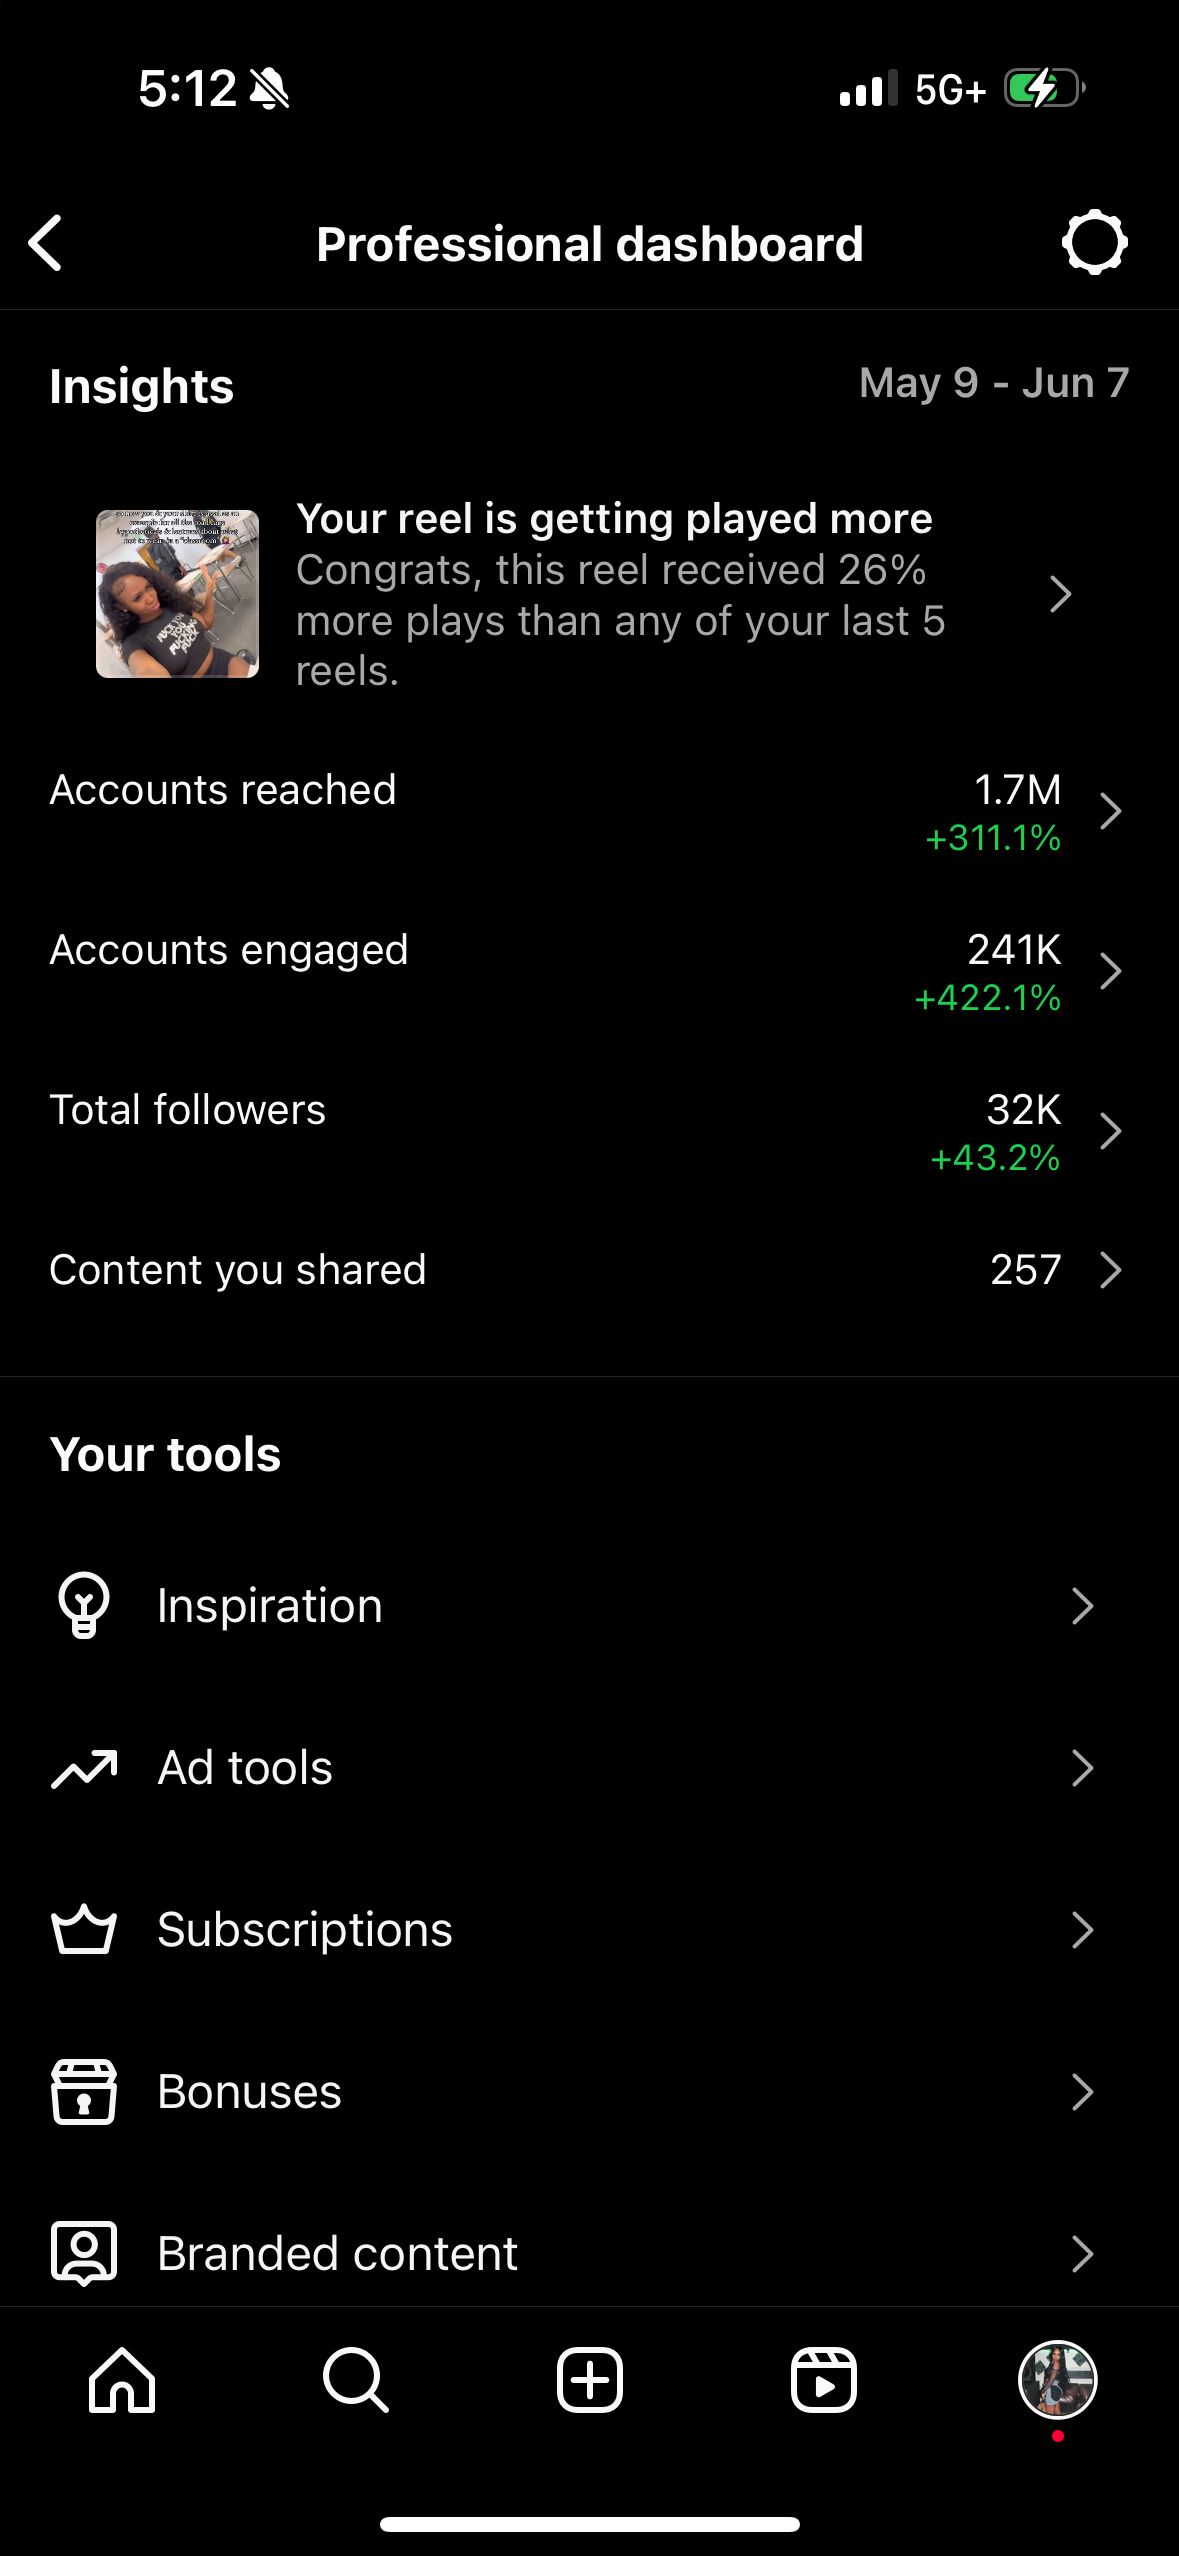The width and height of the screenshot is (1179, 2556).
Task: Expand Accounts engaged chevron
Action: tap(1110, 971)
